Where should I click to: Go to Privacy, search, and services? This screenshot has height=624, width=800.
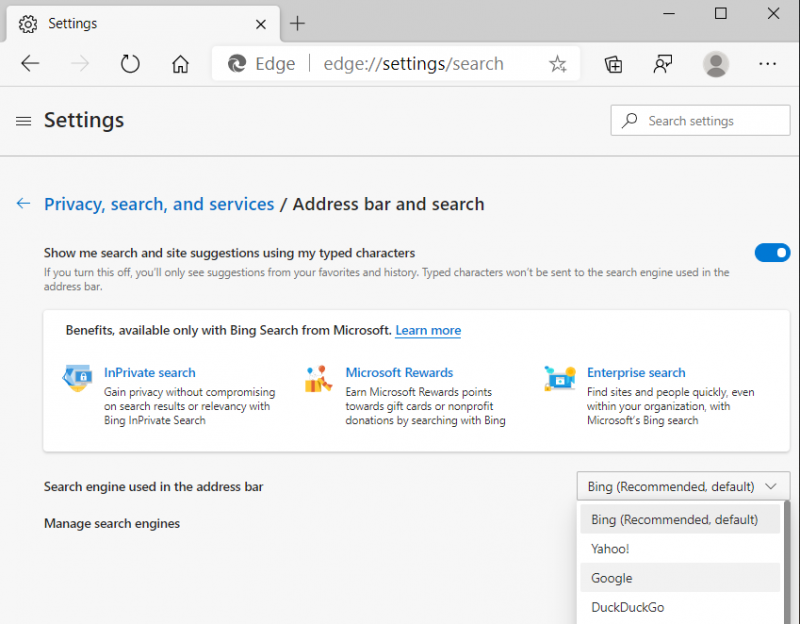(x=159, y=204)
